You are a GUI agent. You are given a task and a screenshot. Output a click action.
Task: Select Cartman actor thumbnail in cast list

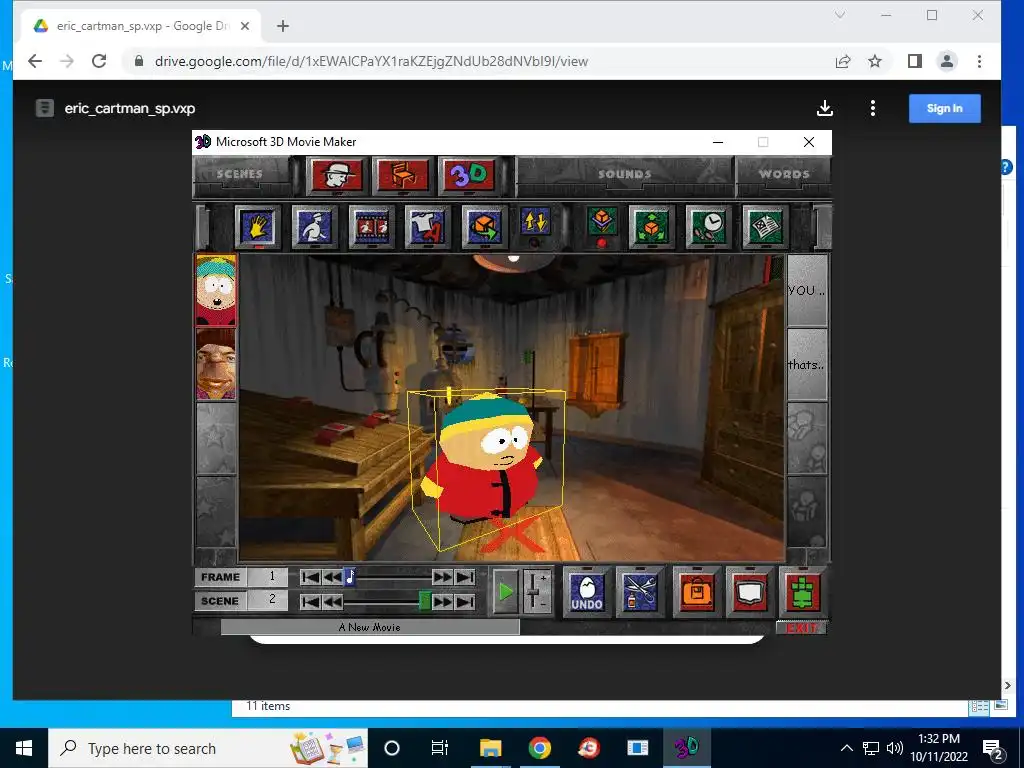coord(216,290)
